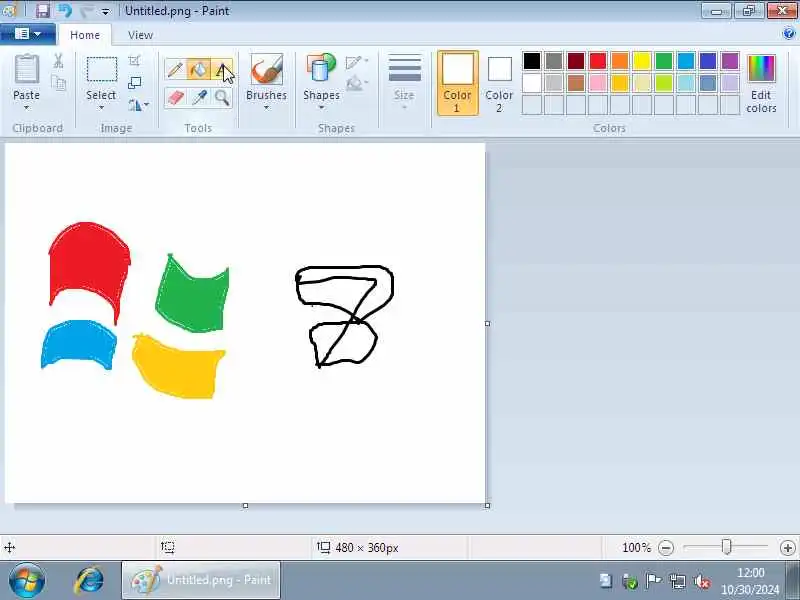Image resolution: width=800 pixels, height=600 pixels.
Task: Click the red shape on the canvas
Action: click(89, 263)
